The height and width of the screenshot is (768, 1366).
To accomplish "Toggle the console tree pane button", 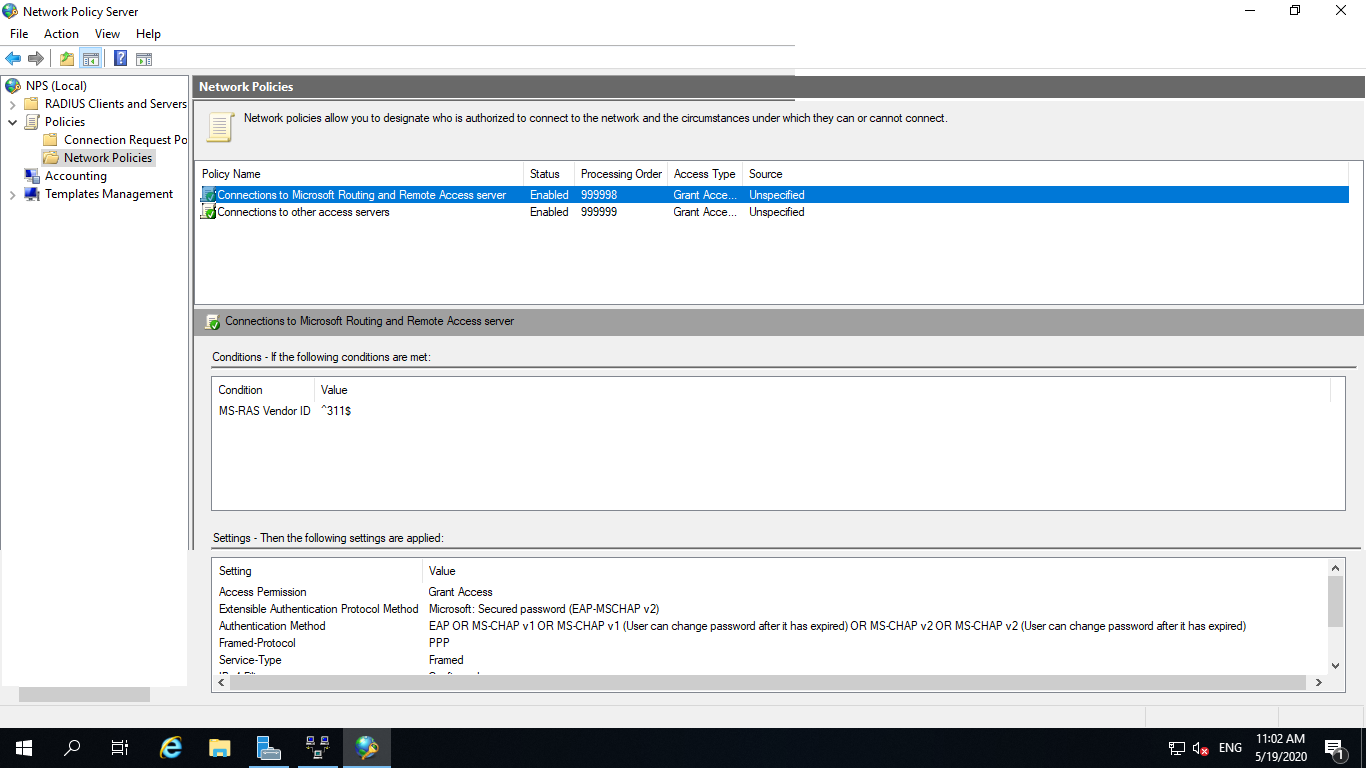I will point(90,59).
